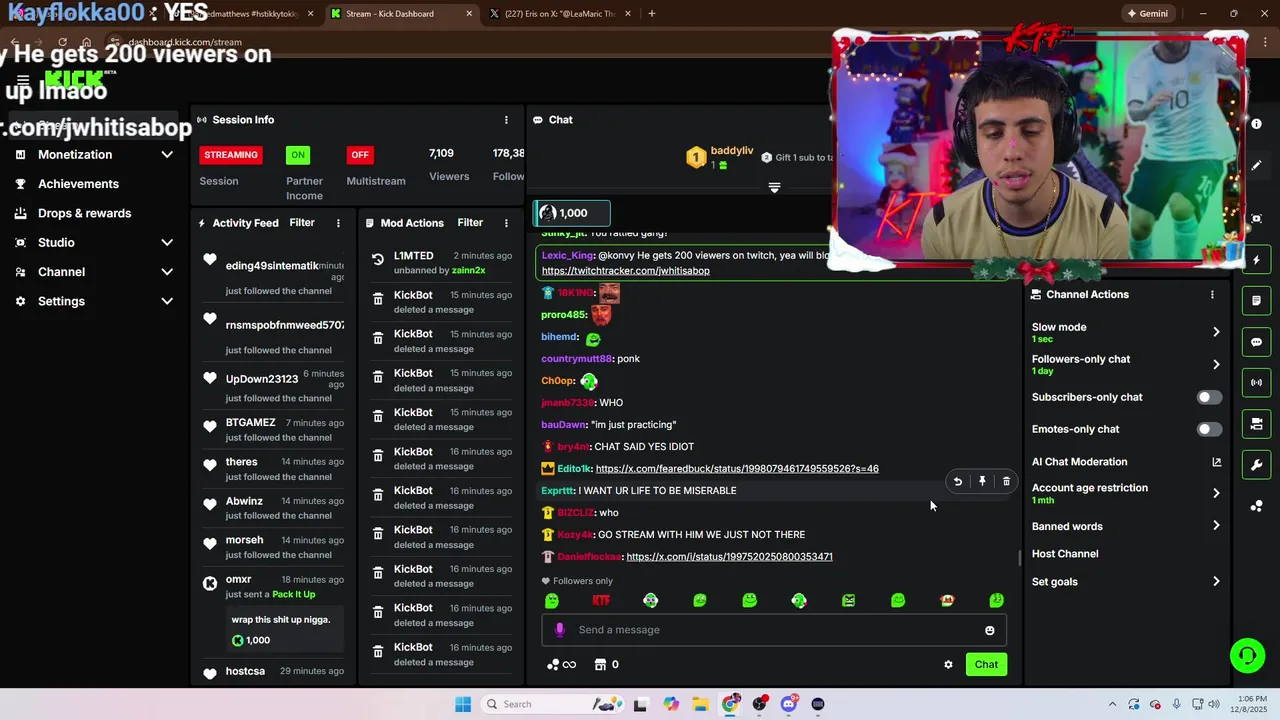Click the trash icon beside the first KickBot entry
Screen dimensions: 1280x720
[x=378, y=299]
